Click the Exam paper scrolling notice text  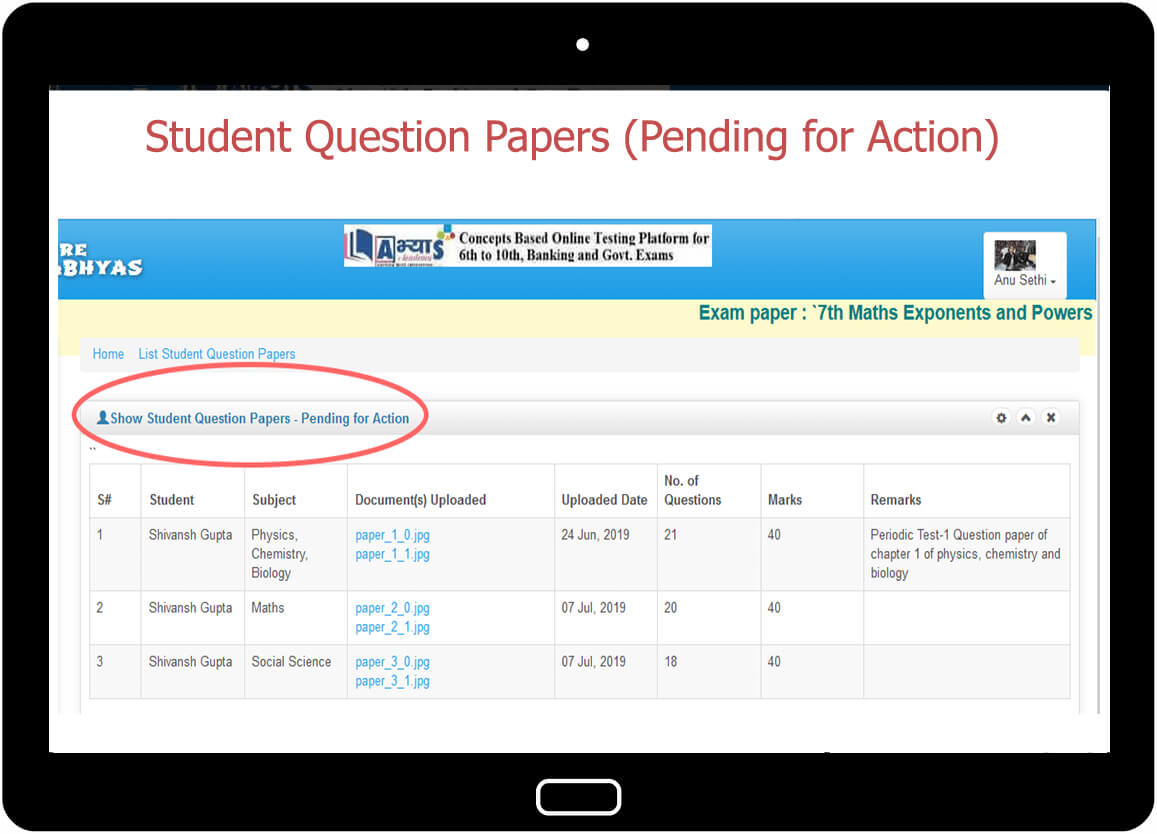(x=895, y=313)
